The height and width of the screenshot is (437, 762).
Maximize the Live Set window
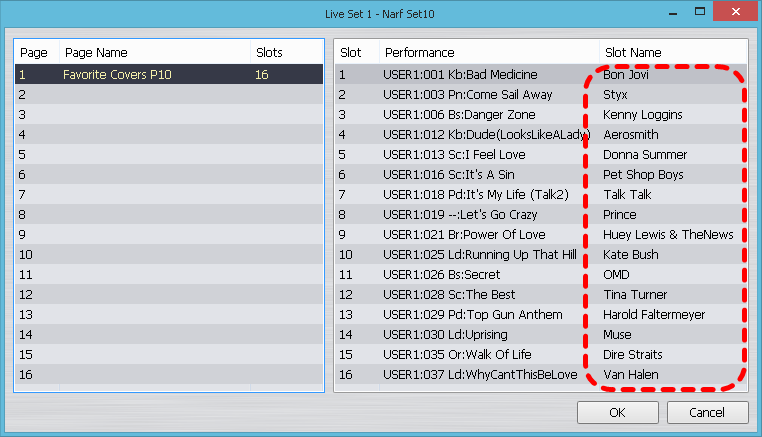click(700, 11)
